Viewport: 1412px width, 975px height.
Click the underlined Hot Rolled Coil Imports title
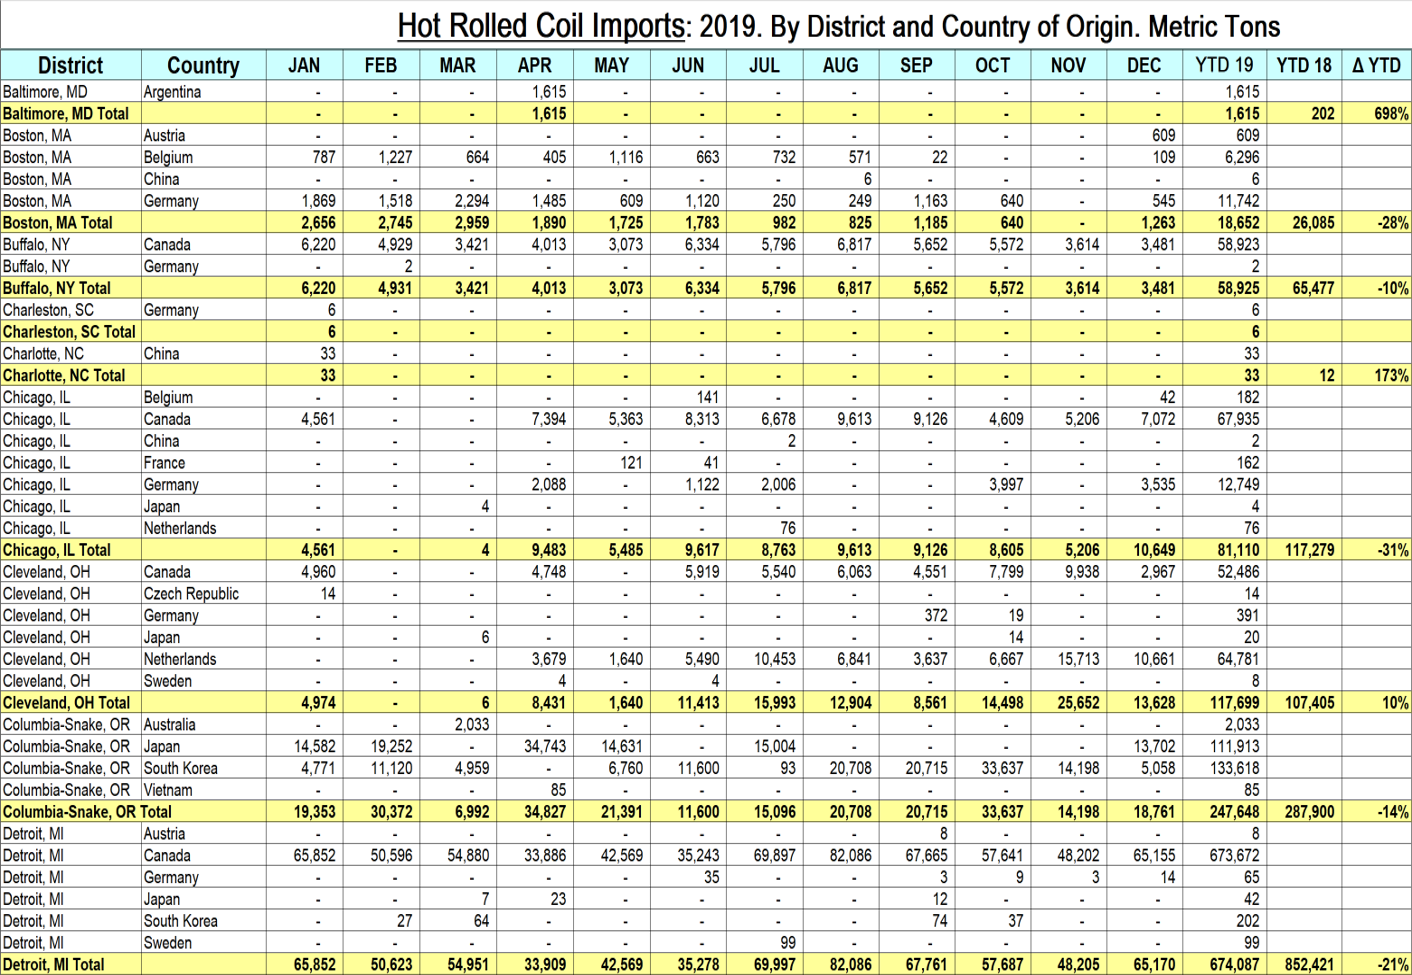541,25
